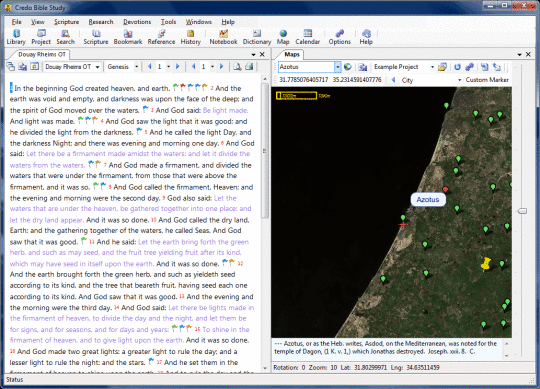Open the Tools menu
Image resolution: width=540 pixels, height=389 pixels.
click(168, 22)
